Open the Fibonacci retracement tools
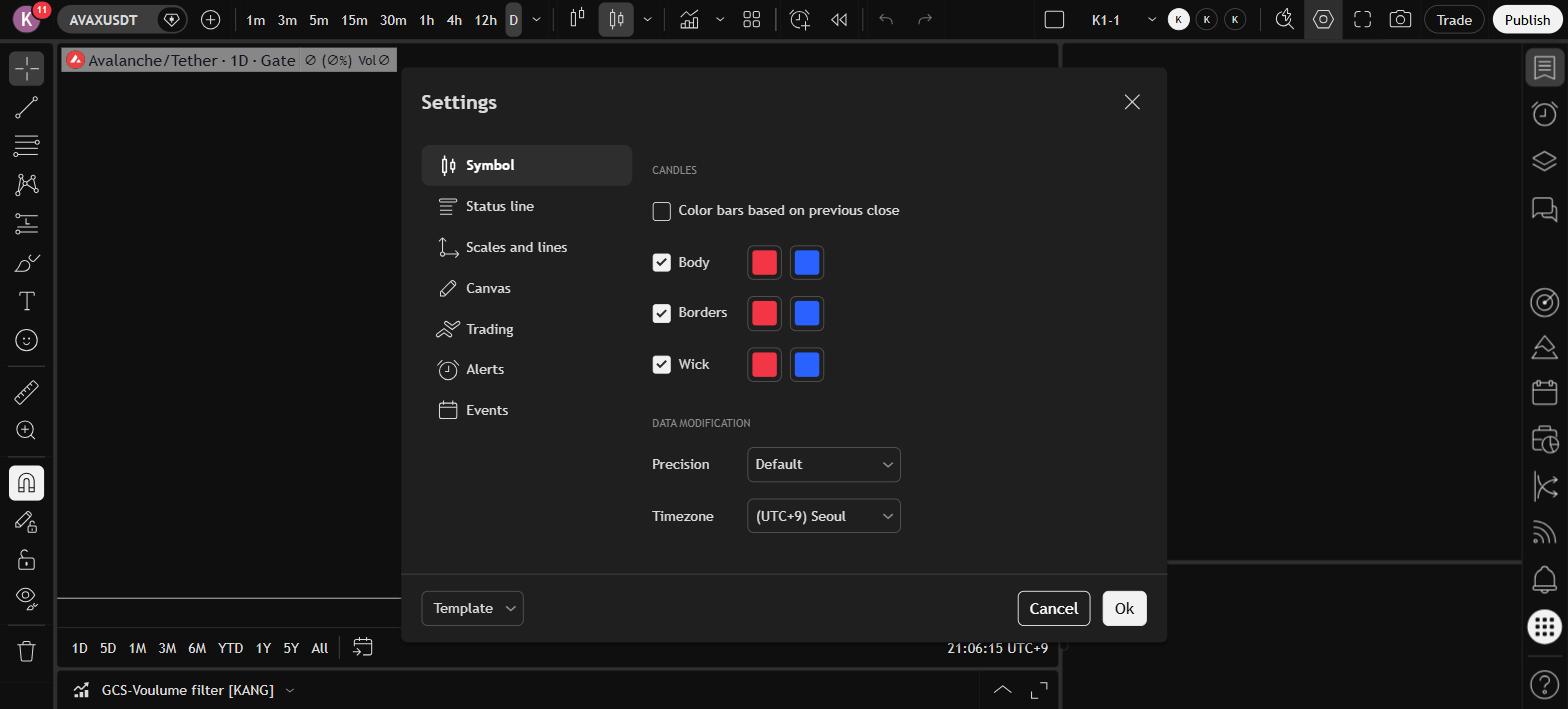This screenshot has width=1568, height=709. (26, 146)
